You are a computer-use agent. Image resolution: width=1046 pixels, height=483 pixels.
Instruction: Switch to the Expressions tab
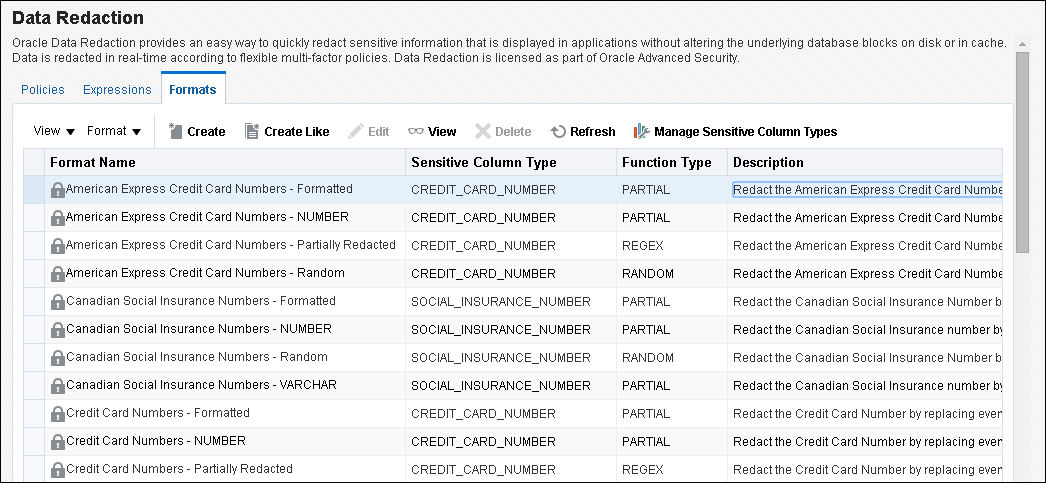[116, 90]
